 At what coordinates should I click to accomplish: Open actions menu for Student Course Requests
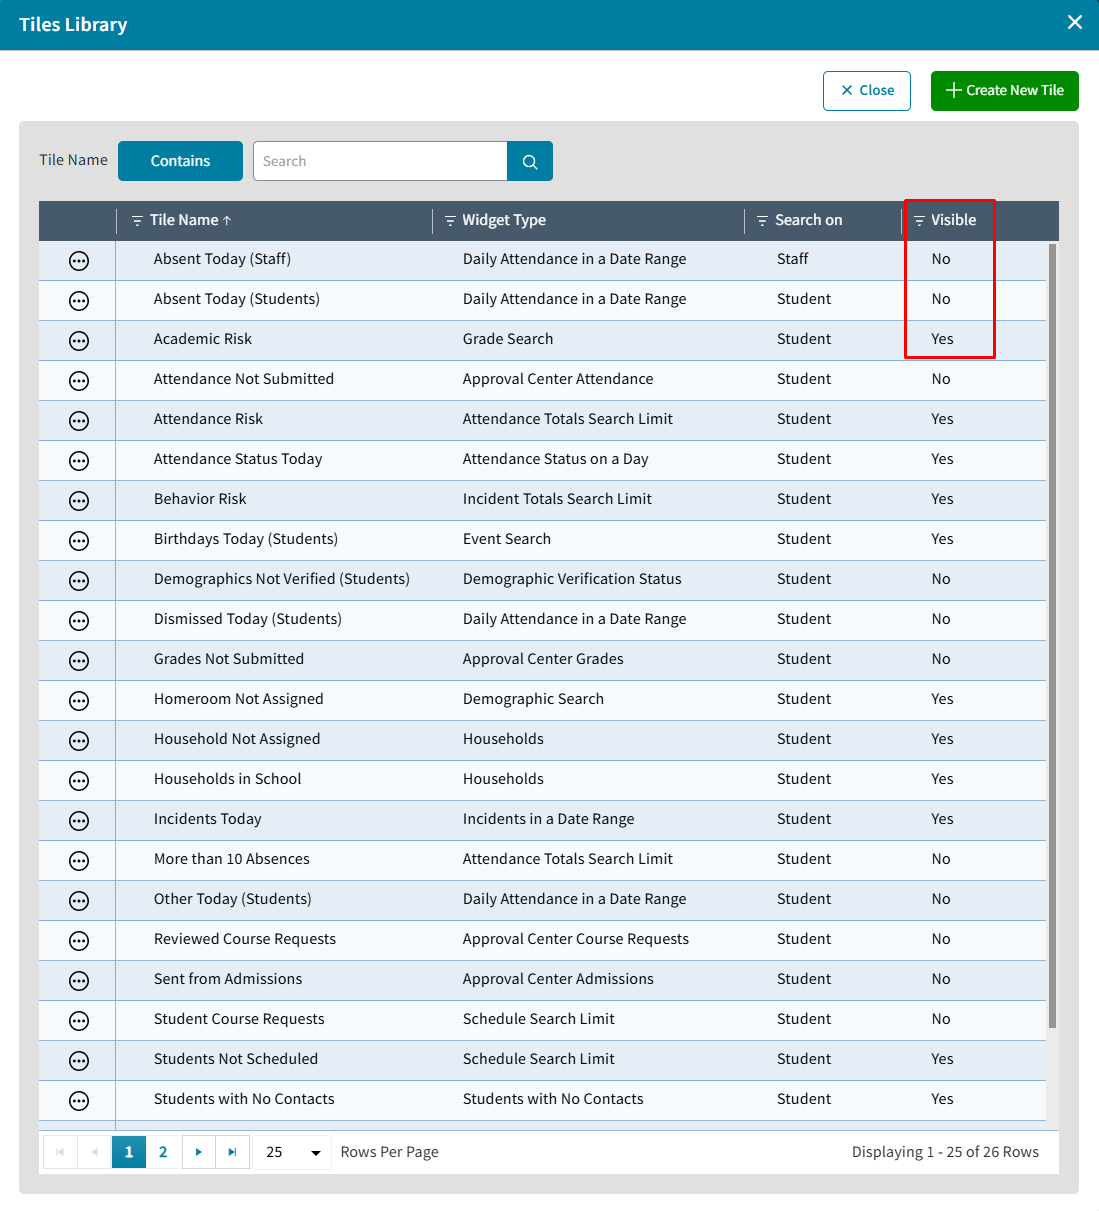coord(79,1021)
